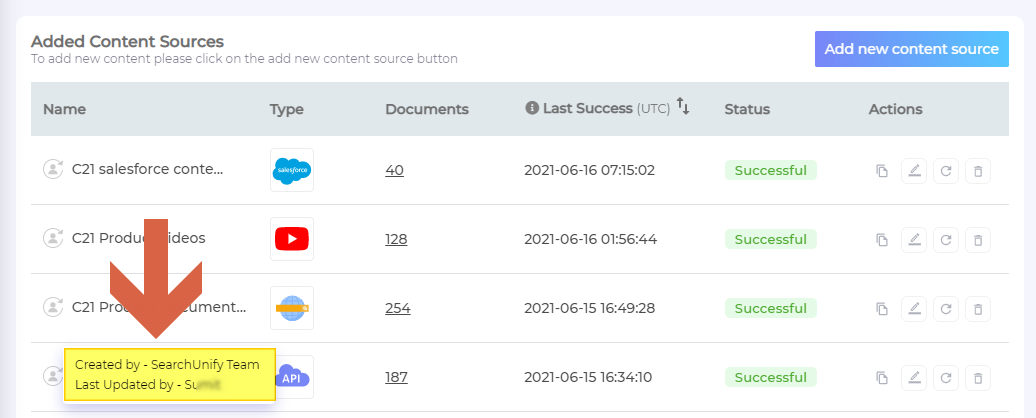Image resolution: width=1036 pixels, height=418 pixels.
Task: Edit the source with 187 documents
Action: coord(913,377)
